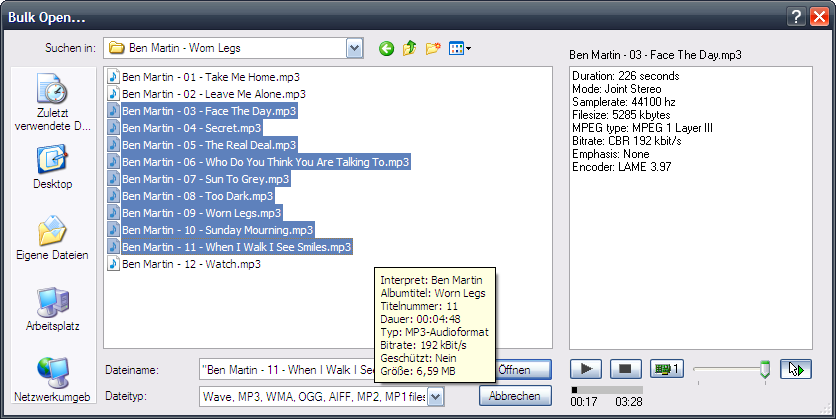836x419 pixels.
Task: Click the help question mark button
Action: point(795,17)
